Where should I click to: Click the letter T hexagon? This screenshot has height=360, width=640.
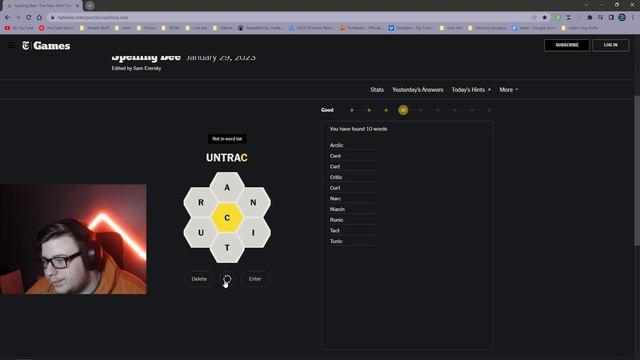pyautogui.click(x=227, y=248)
